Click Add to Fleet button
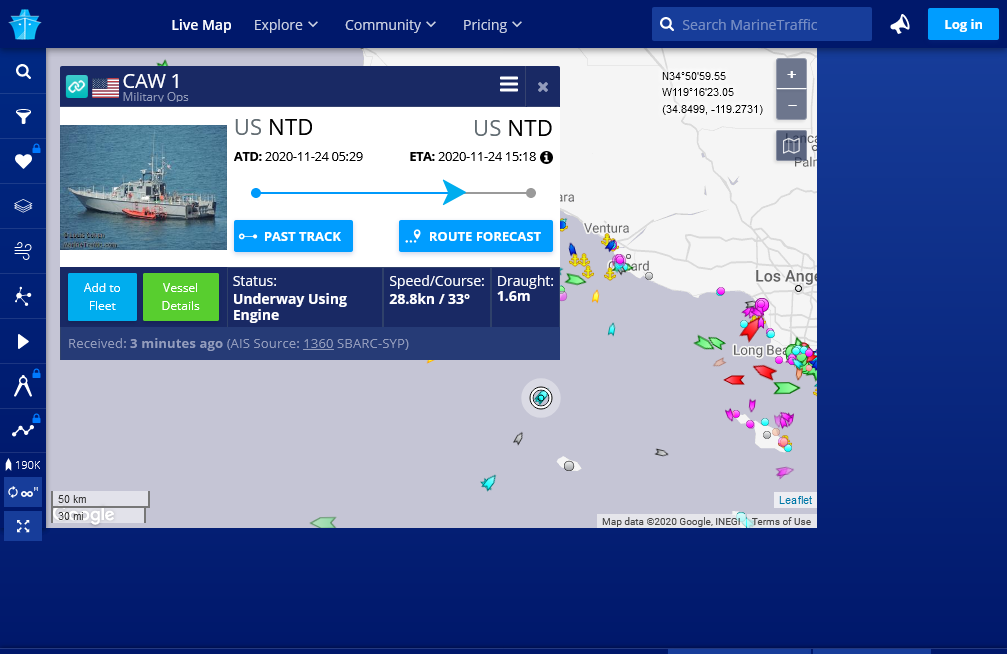Image resolution: width=1007 pixels, height=654 pixels. point(102,297)
